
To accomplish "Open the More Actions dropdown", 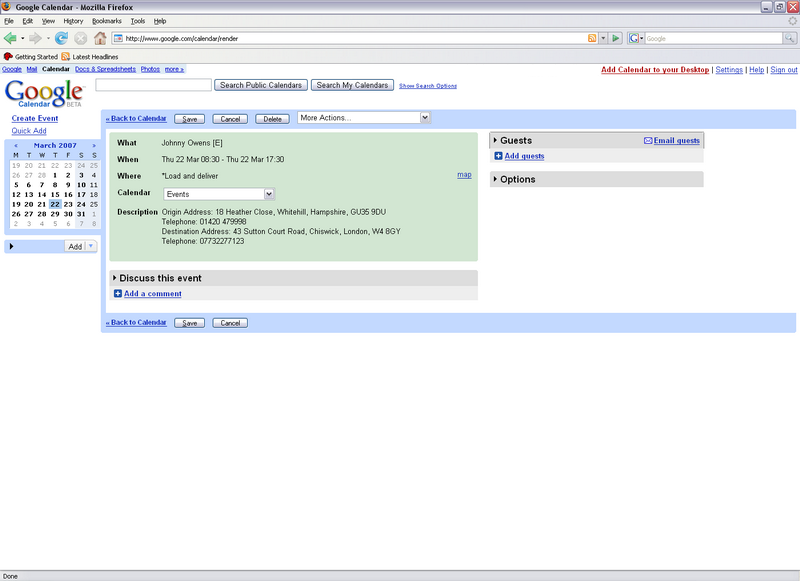I will [x=364, y=118].
